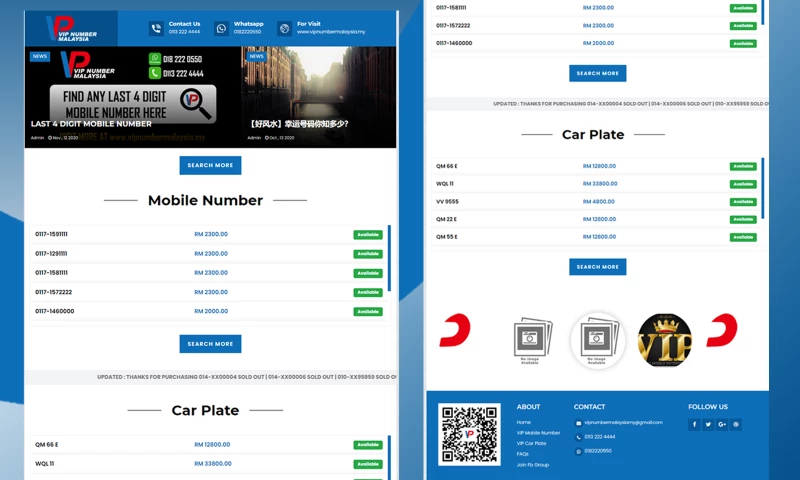Open the FAQs link in footer

pos(522,454)
